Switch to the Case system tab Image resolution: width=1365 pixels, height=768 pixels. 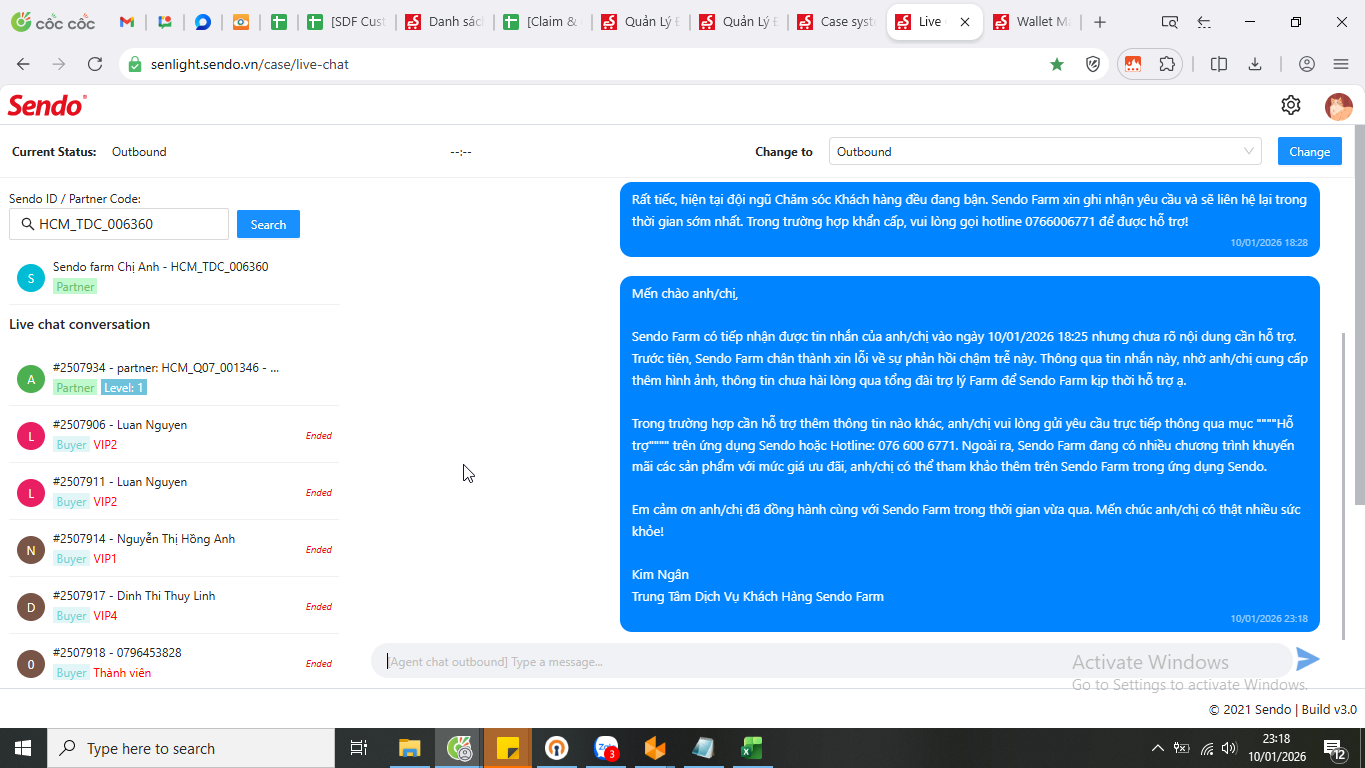[x=837, y=22]
